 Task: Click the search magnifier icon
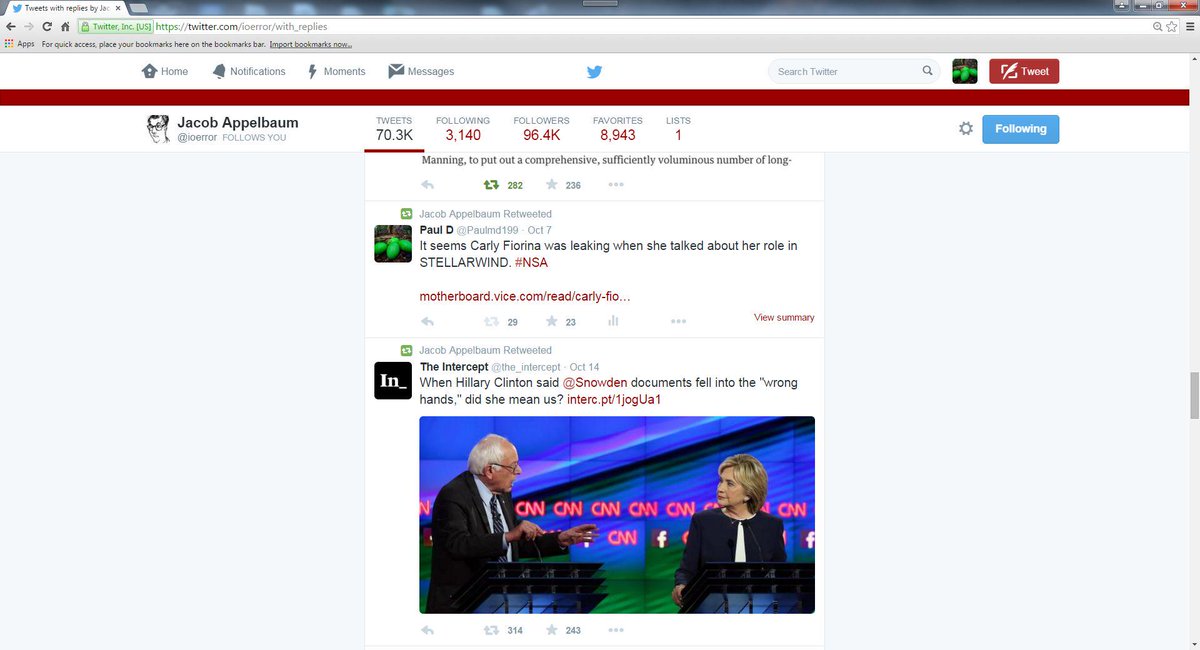[927, 71]
